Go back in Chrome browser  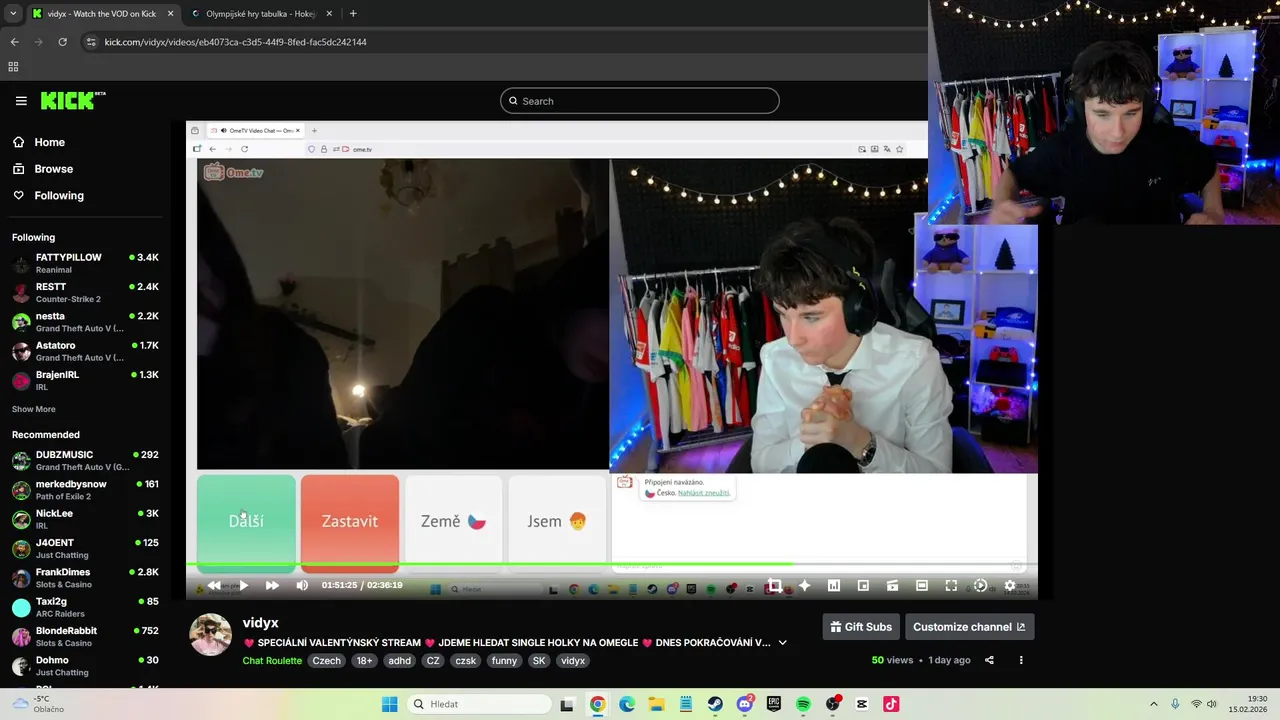(x=14, y=42)
